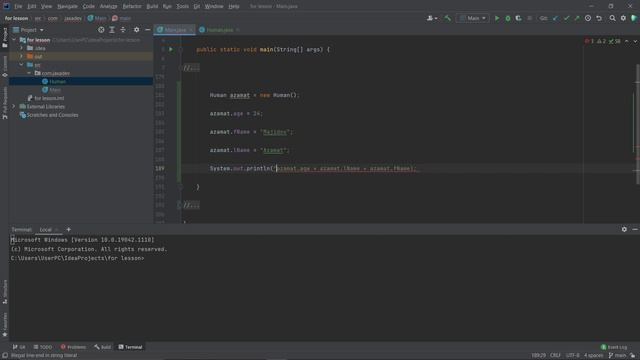
Task: Collapse the com.javadev package node
Action: coord(29,73)
